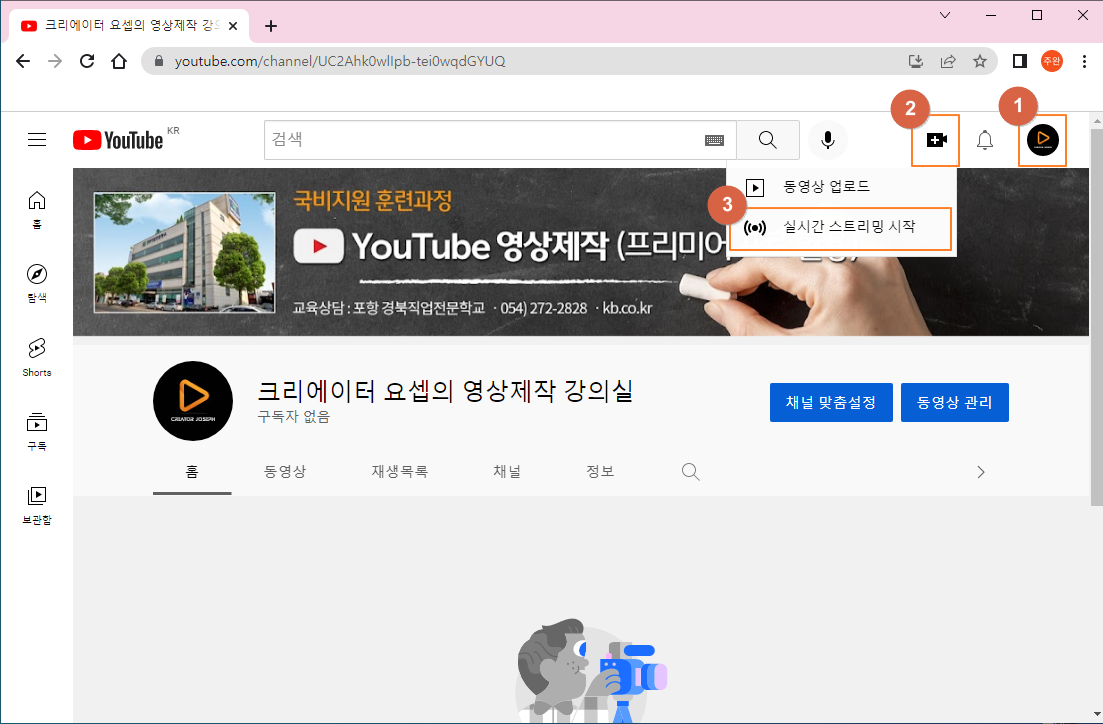Open the Chrome profile 주완 avatar
1103x724 pixels.
(1052, 61)
